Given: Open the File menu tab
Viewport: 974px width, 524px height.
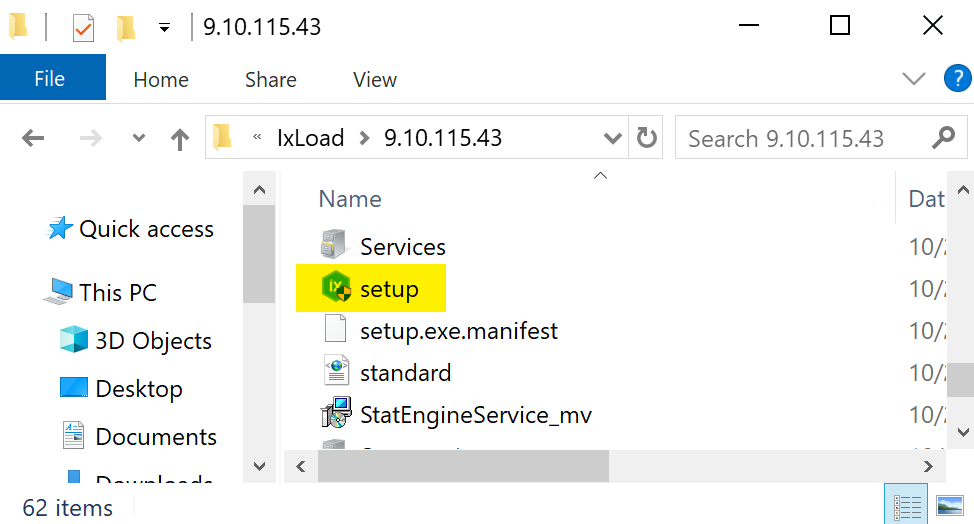Looking at the screenshot, I should [x=50, y=79].
